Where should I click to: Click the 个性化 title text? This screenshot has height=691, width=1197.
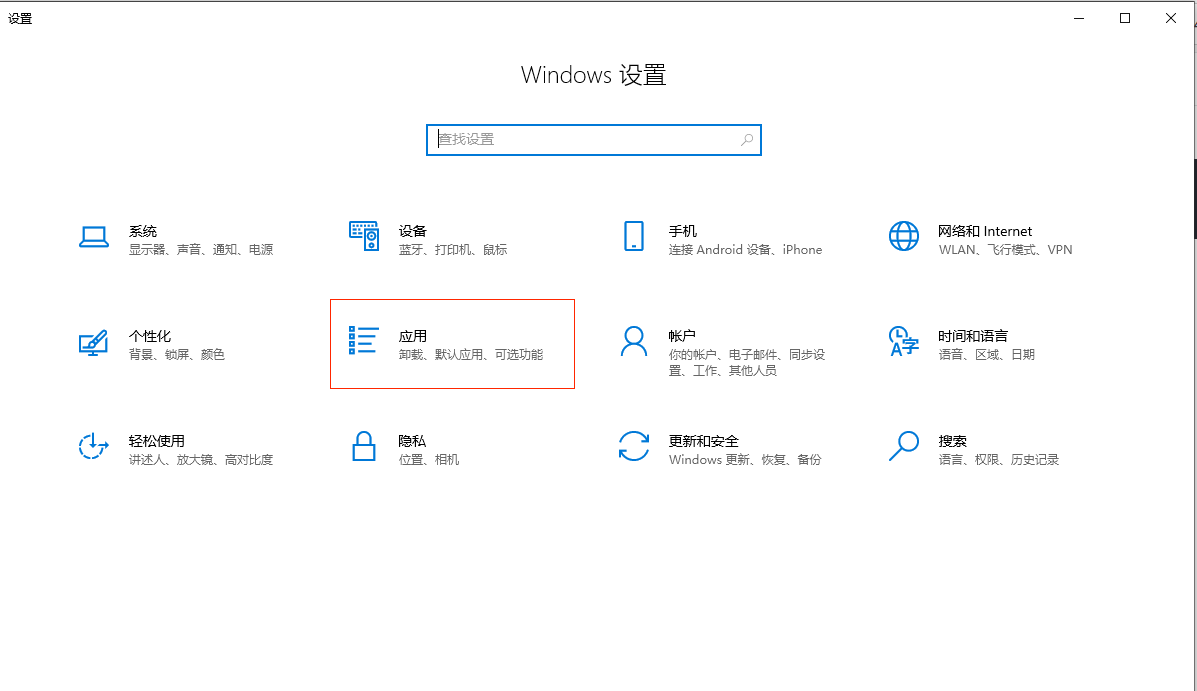[150, 336]
